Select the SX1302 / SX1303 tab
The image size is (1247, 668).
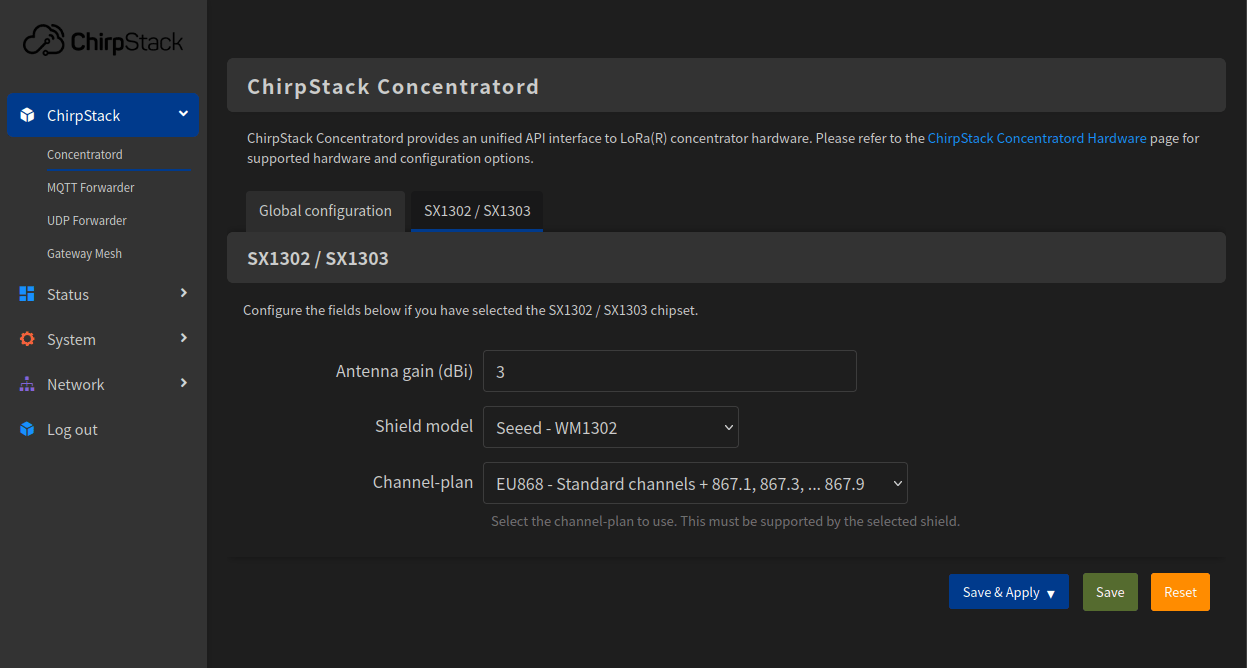[x=477, y=211]
